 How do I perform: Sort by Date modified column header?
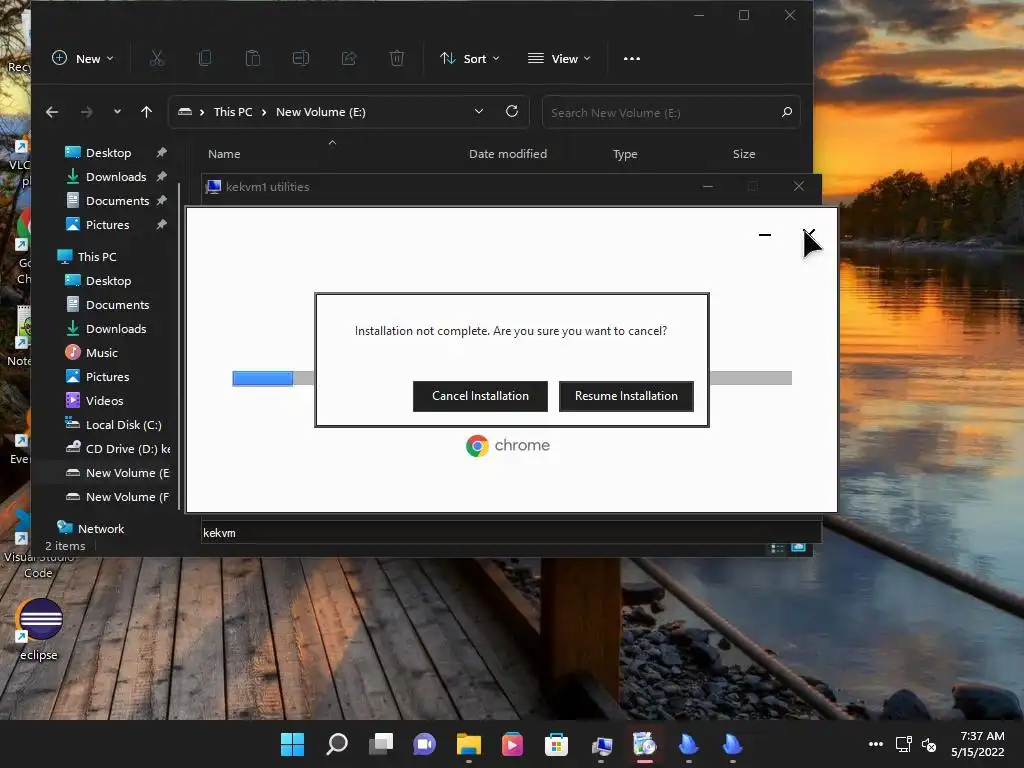pos(508,154)
